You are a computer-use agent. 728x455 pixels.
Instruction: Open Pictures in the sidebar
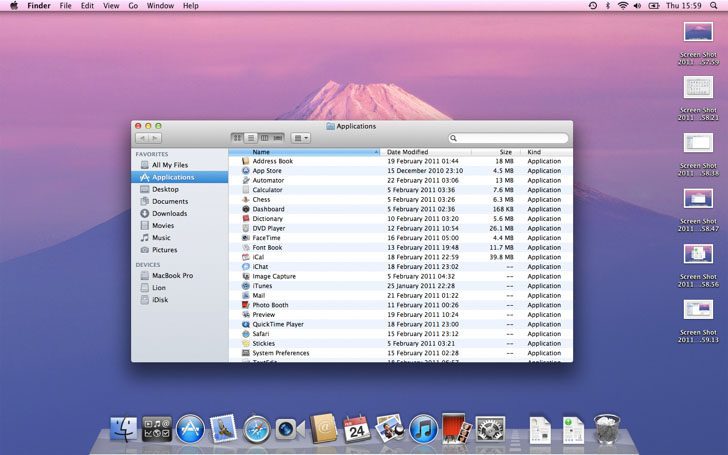[179, 249]
